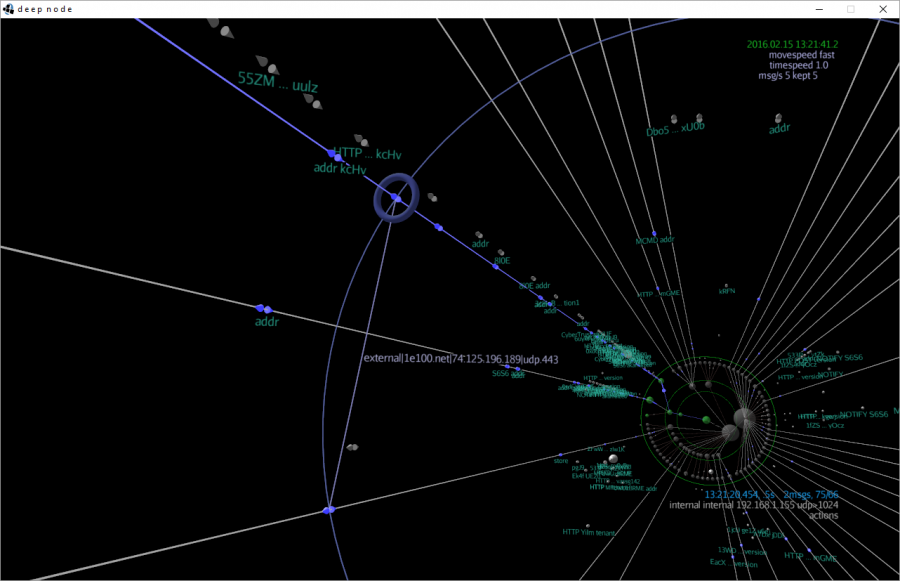The height and width of the screenshot is (581, 900).
Task: Click the 'msg/s 5 kept 5' status text
Action: tap(788, 76)
